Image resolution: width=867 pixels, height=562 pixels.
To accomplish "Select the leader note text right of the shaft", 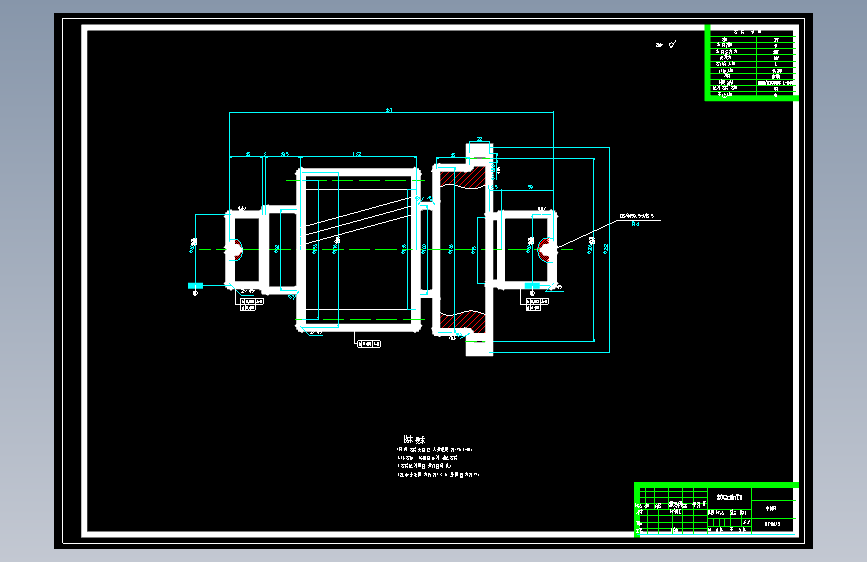I will click(636, 216).
